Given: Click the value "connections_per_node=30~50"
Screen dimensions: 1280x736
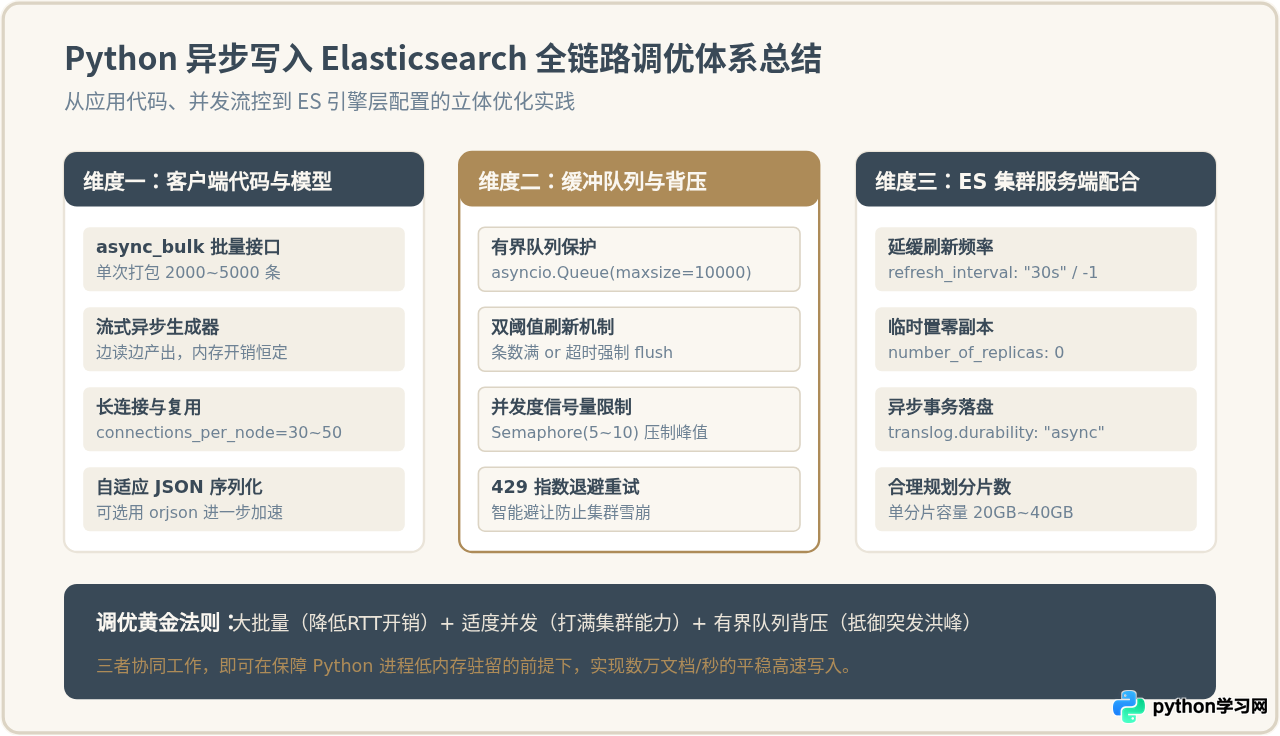Looking at the screenshot, I should coord(219,432).
